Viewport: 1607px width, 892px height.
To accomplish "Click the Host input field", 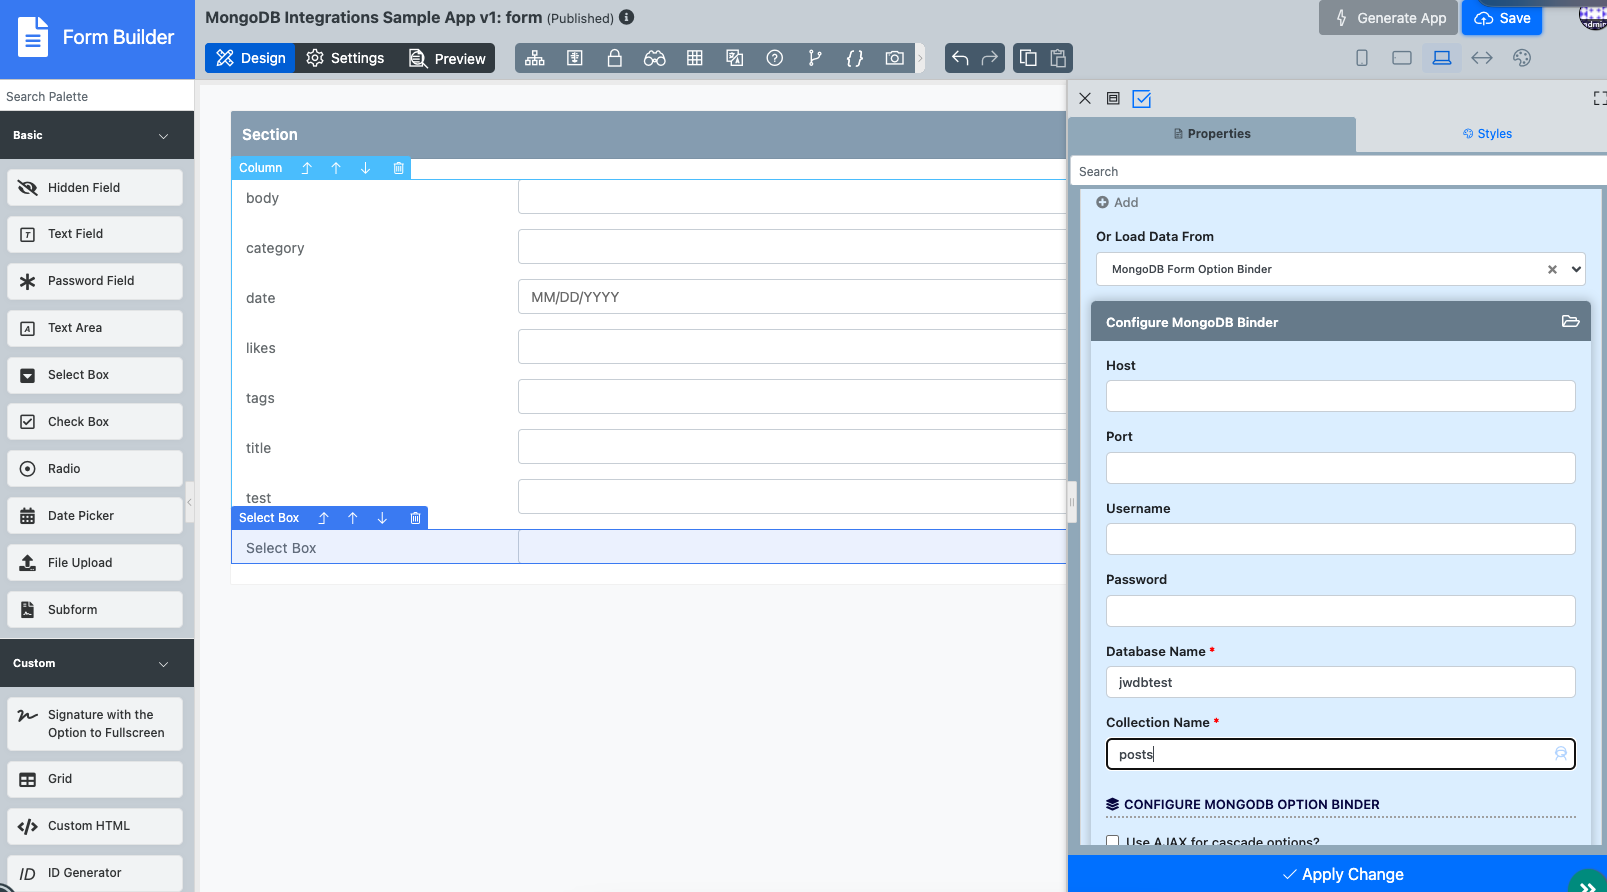I will [x=1340, y=396].
